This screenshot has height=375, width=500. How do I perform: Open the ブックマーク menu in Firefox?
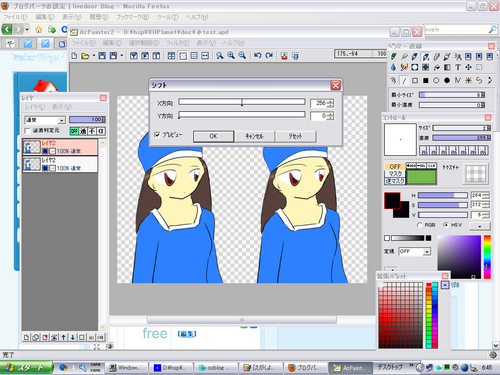click(x=132, y=17)
